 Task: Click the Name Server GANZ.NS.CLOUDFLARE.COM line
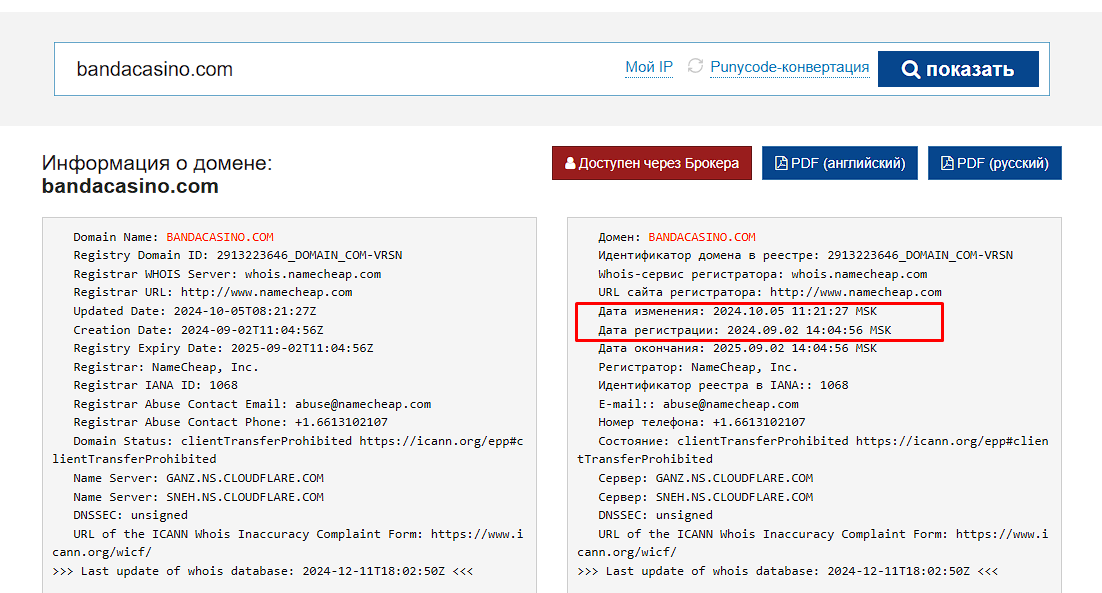click(198, 478)
